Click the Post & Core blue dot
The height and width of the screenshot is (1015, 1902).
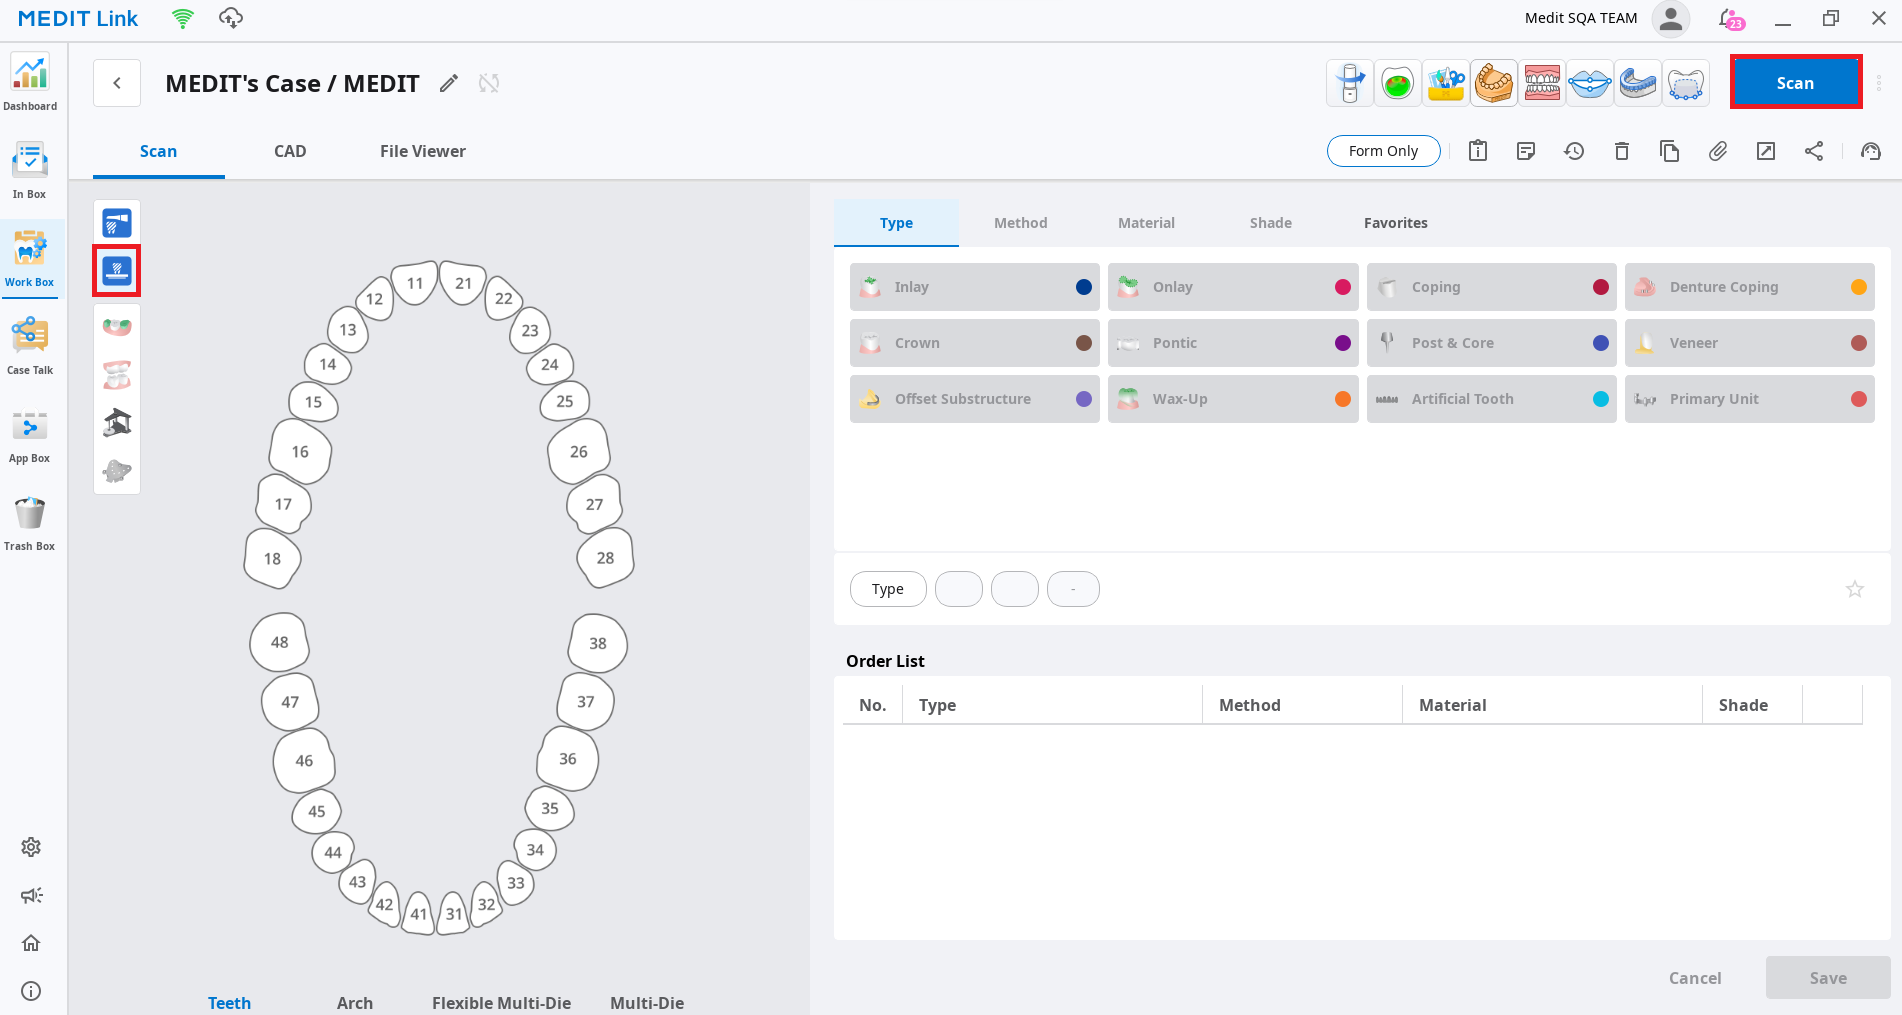coord(1601,343)
